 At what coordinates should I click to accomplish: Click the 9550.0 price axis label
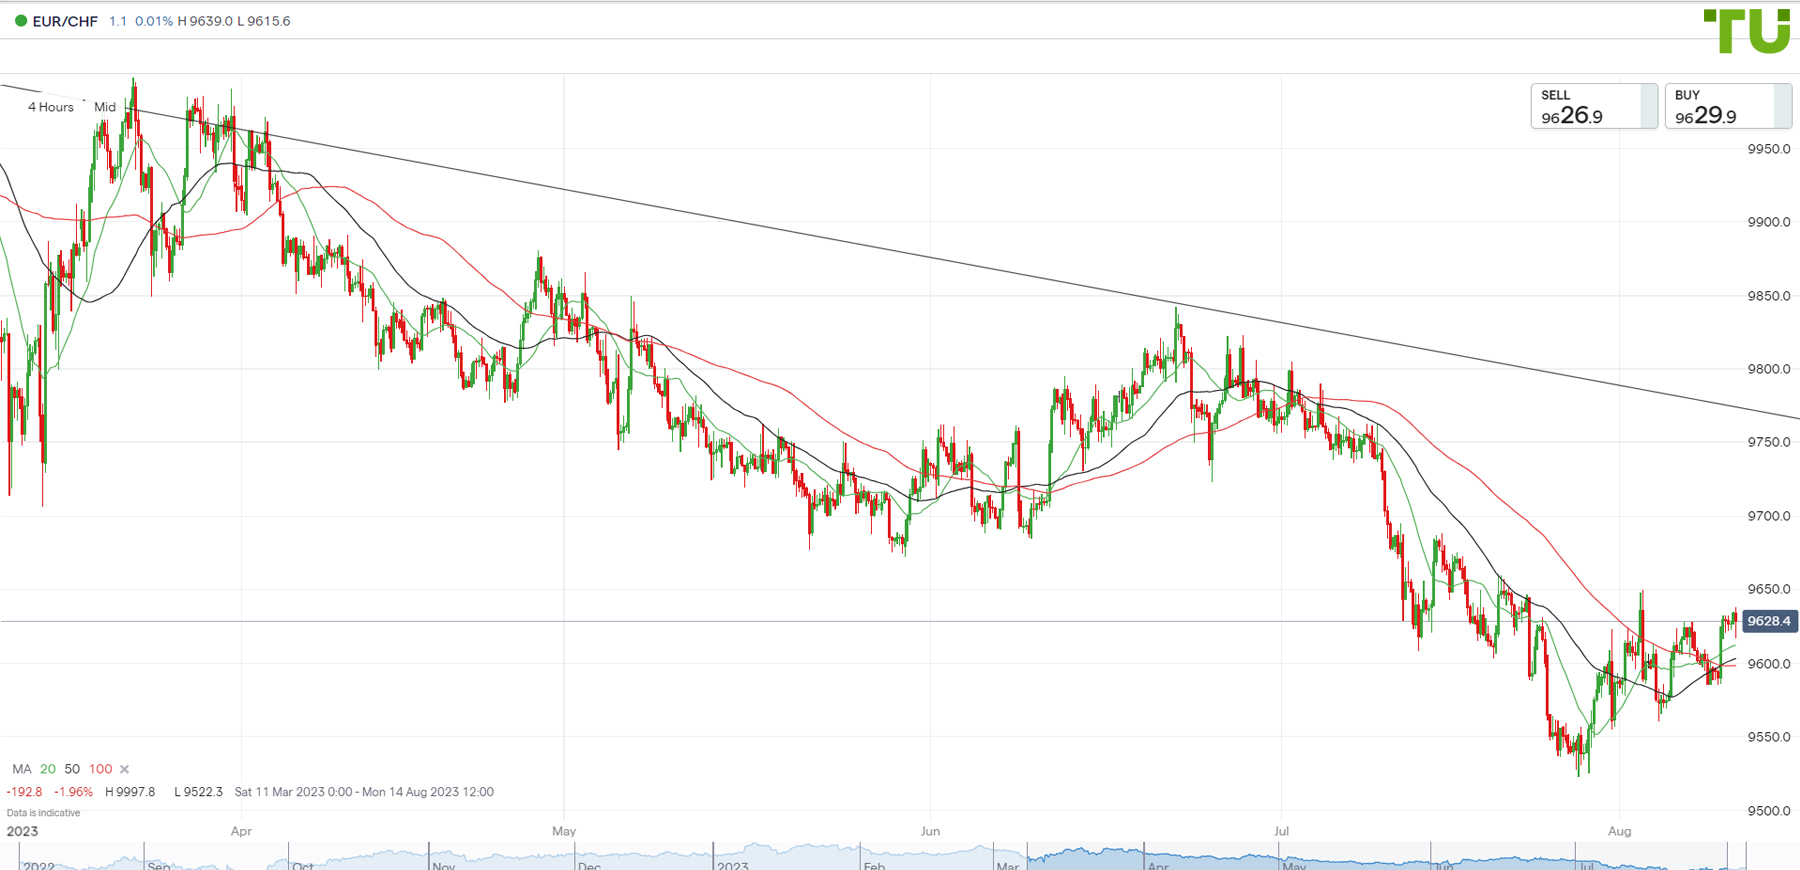pyautogui.click(x=1769, y=737)
